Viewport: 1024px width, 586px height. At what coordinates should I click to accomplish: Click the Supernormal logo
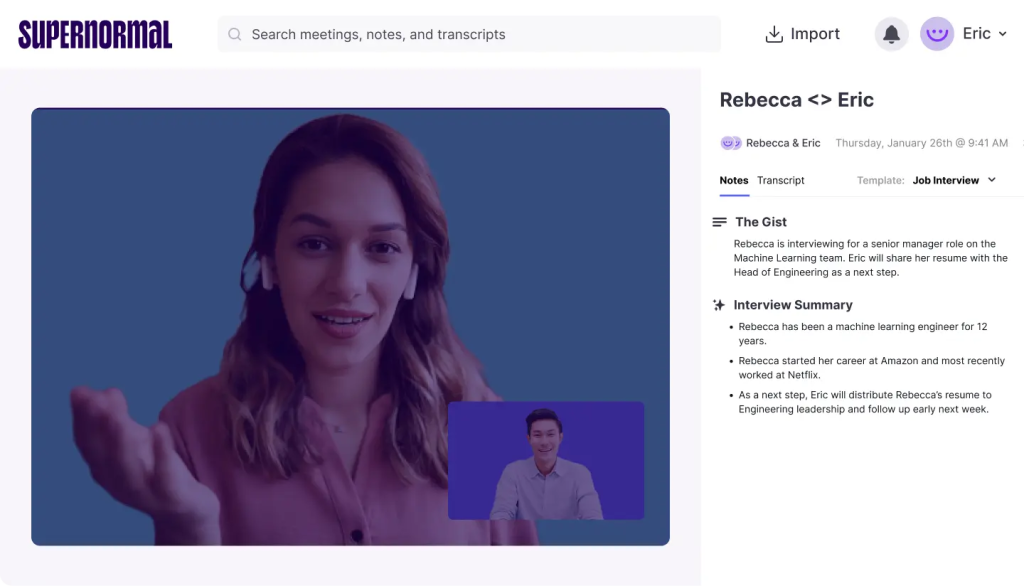[95, 34]
